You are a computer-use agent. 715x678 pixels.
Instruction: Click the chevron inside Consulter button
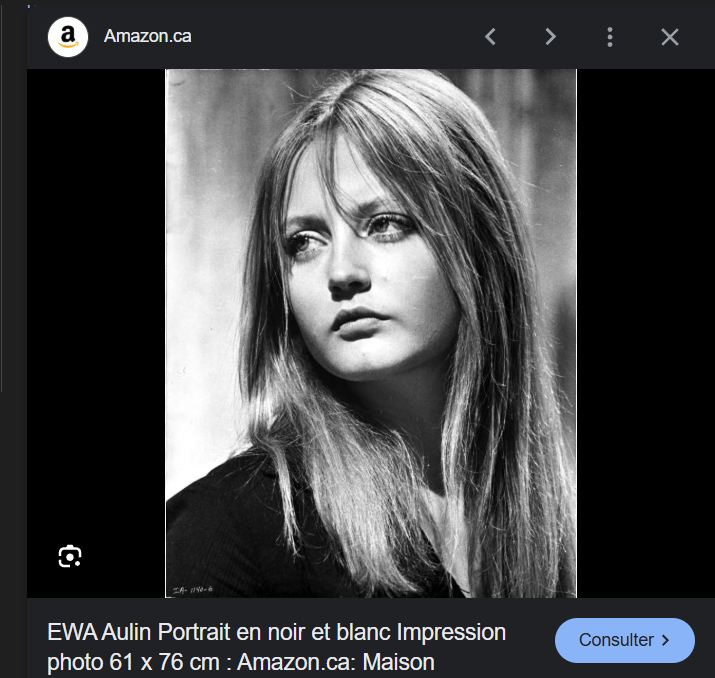(x=662, y=640)
